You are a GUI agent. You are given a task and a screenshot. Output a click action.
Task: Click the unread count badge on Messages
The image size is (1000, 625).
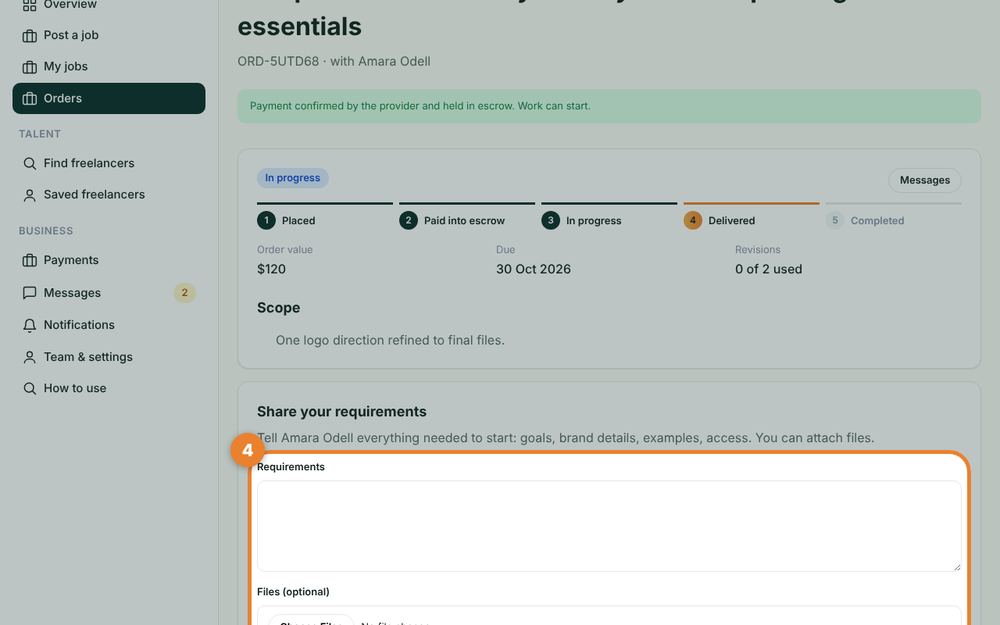click(x=184, y=293)
